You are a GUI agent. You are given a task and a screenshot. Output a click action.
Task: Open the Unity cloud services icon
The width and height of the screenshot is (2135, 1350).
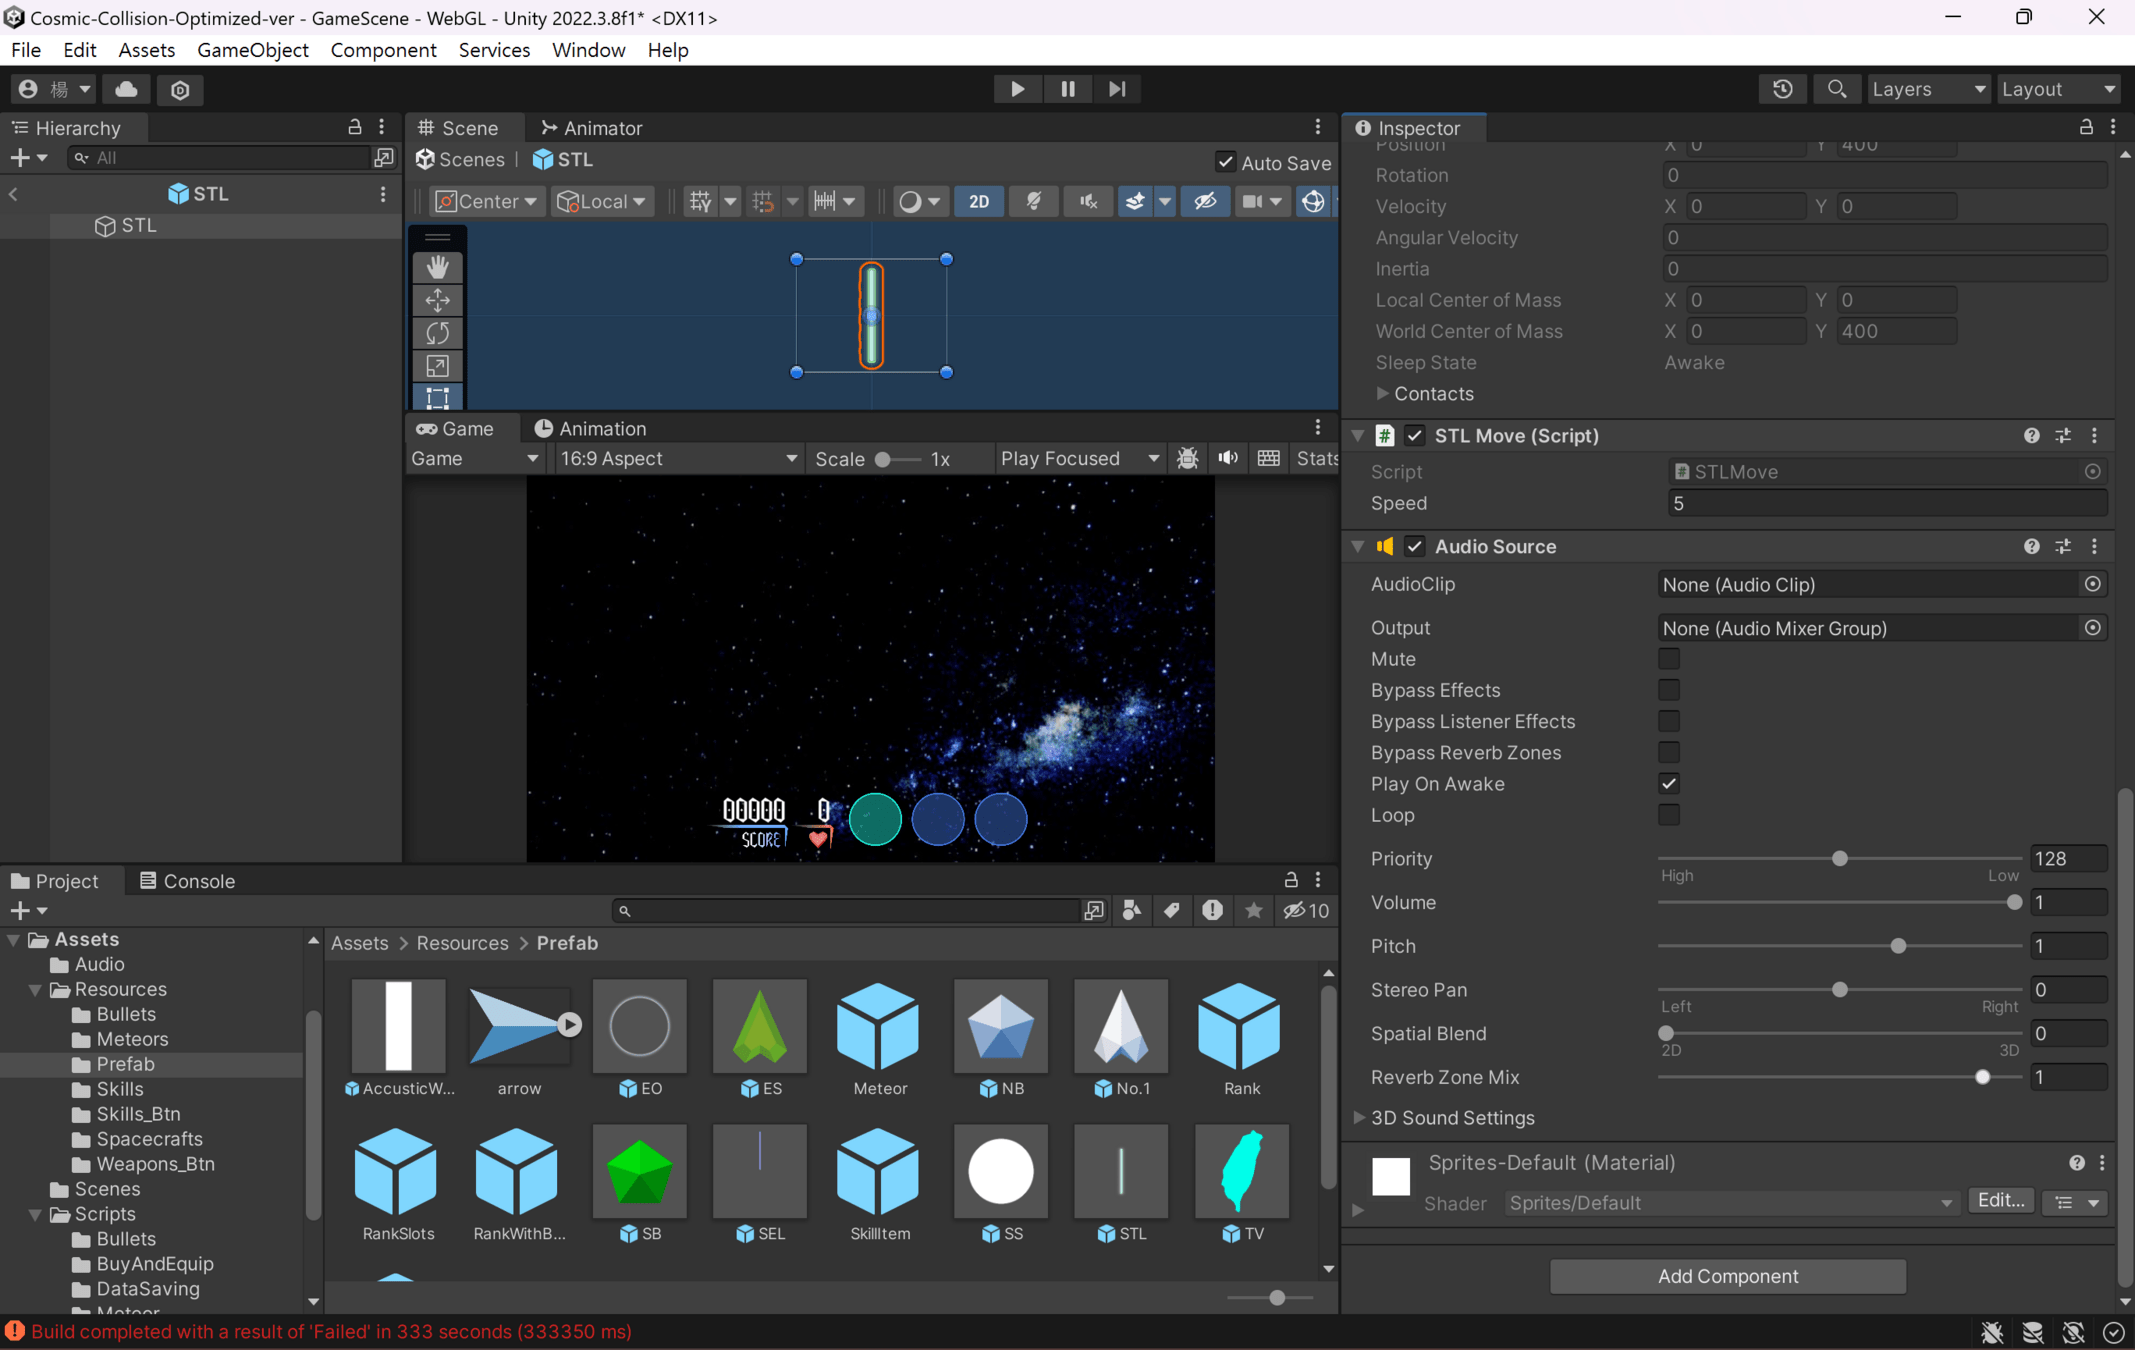coord(127,89)
